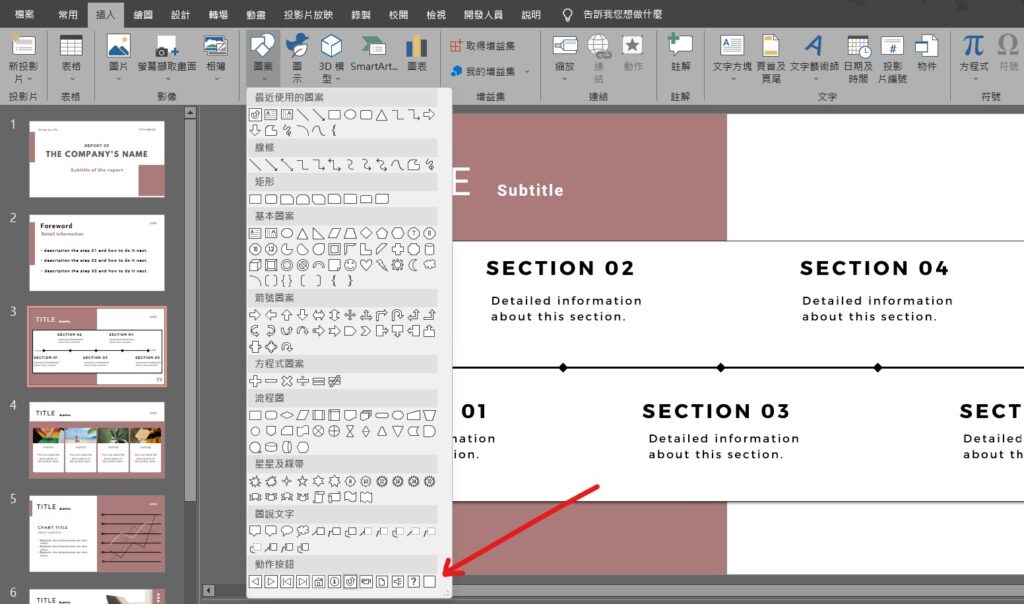The height and width of the screenshot is (604, 1024).
Task: Open the Zoom (縮放) dropdown
Action: coord(564,59)
